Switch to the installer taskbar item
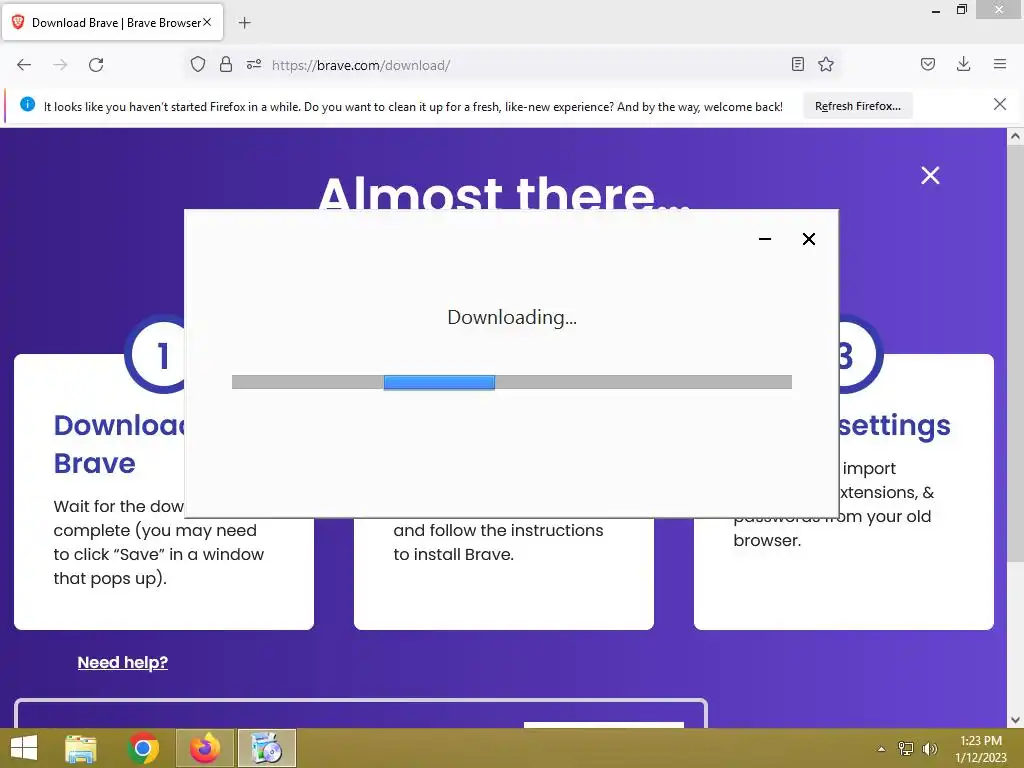The height and width of the screenshot is (768, 1024). pyautogui.click(x=266, y=748)
